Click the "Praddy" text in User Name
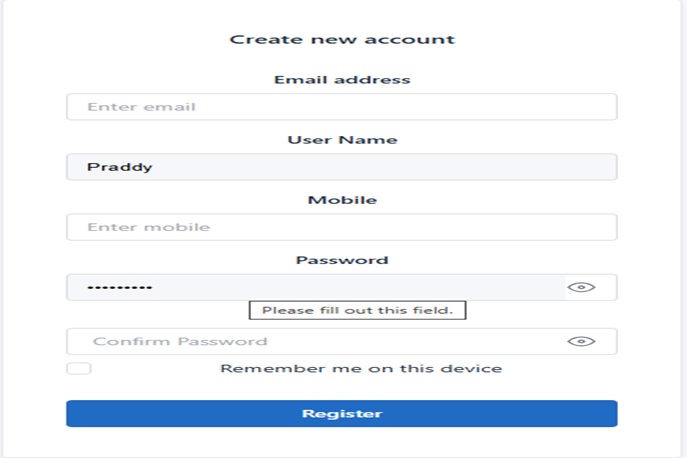This screenshot has height=458, width=687. click(119, 167)
